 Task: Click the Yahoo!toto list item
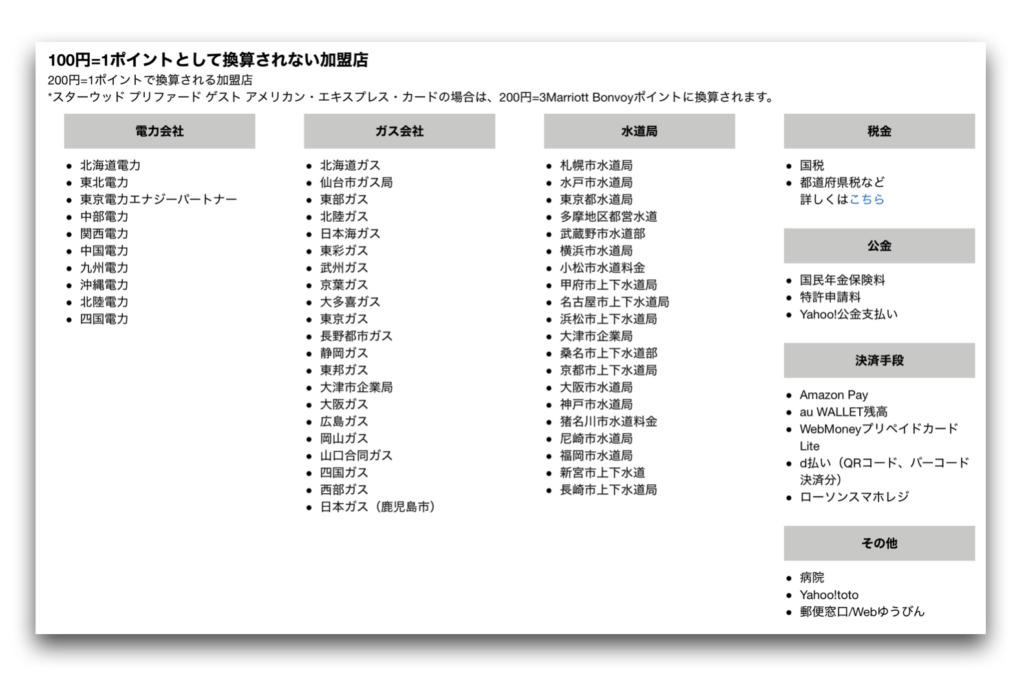tap(829, 594)
